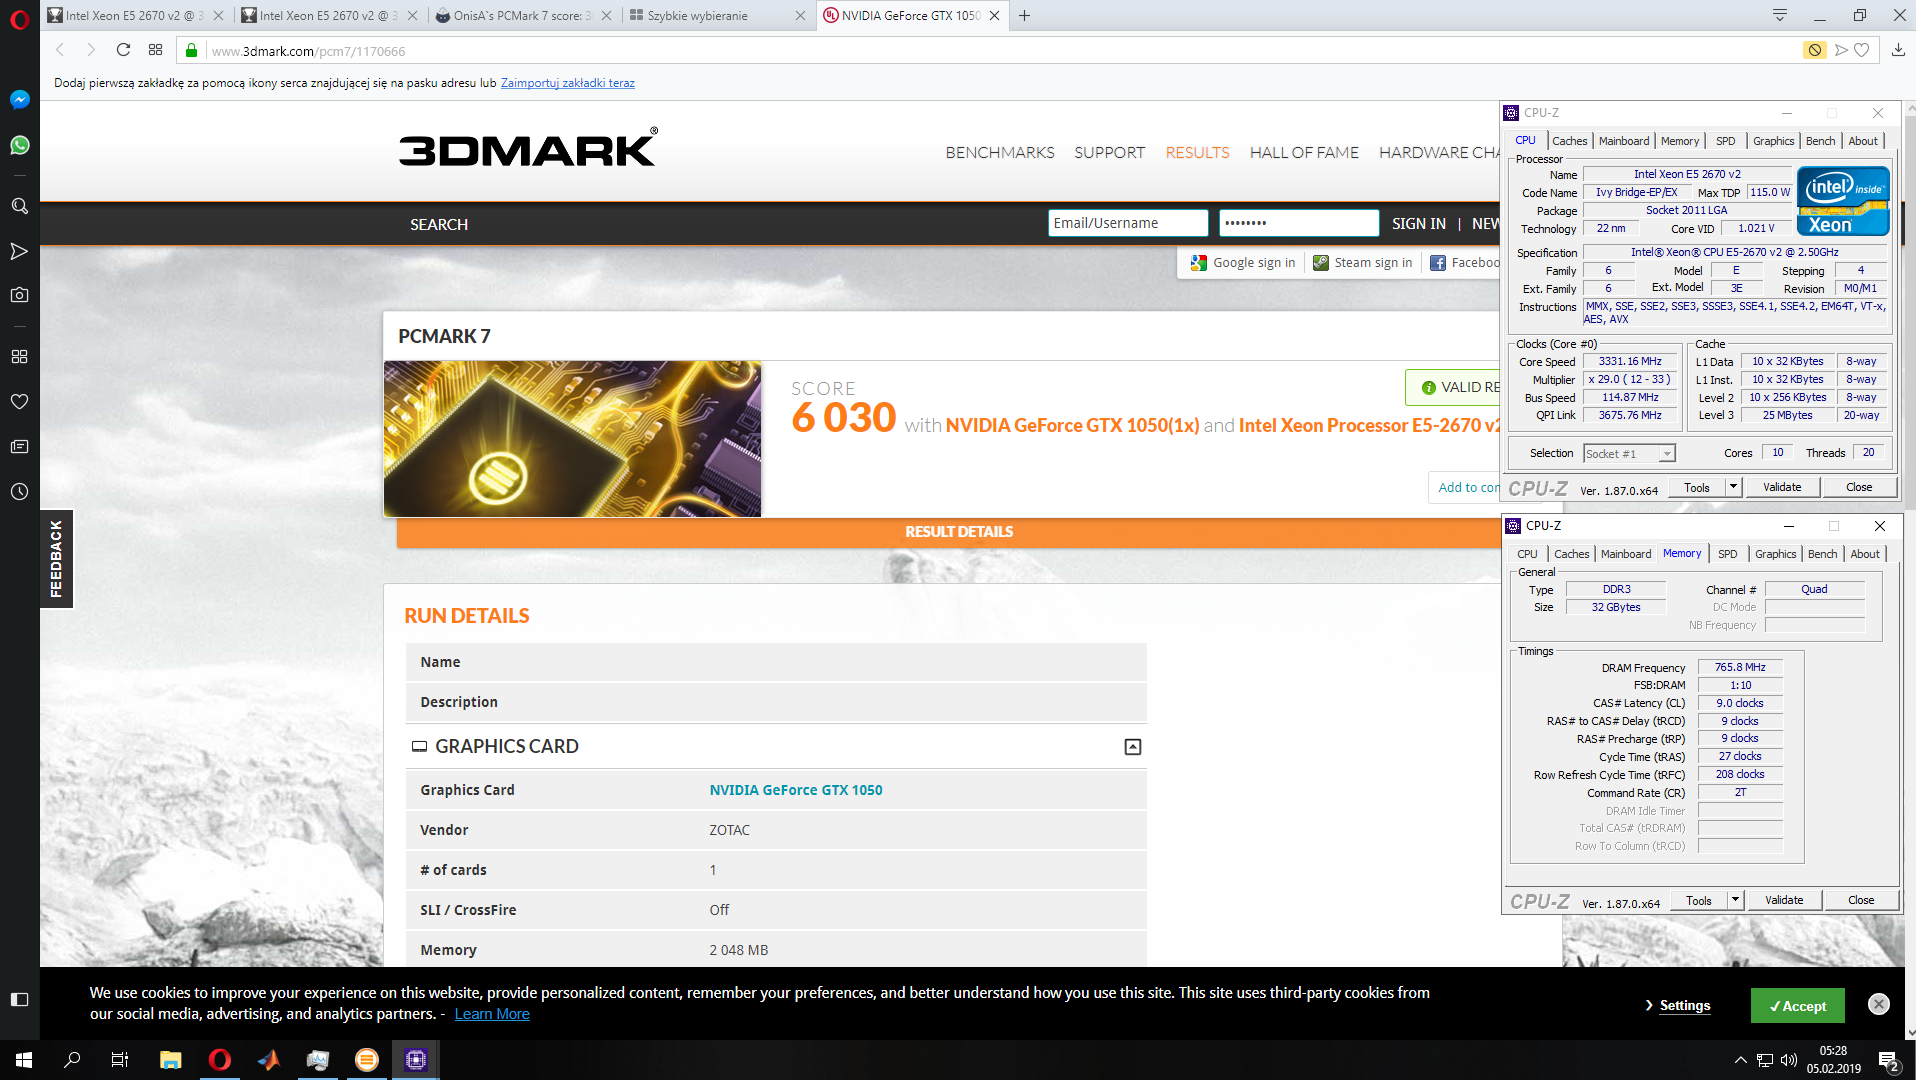This screenshot has height=1080, width=1916.
Task: Click Zaimportuj zakładki teraz link
Action: click(x=568, y=83)
